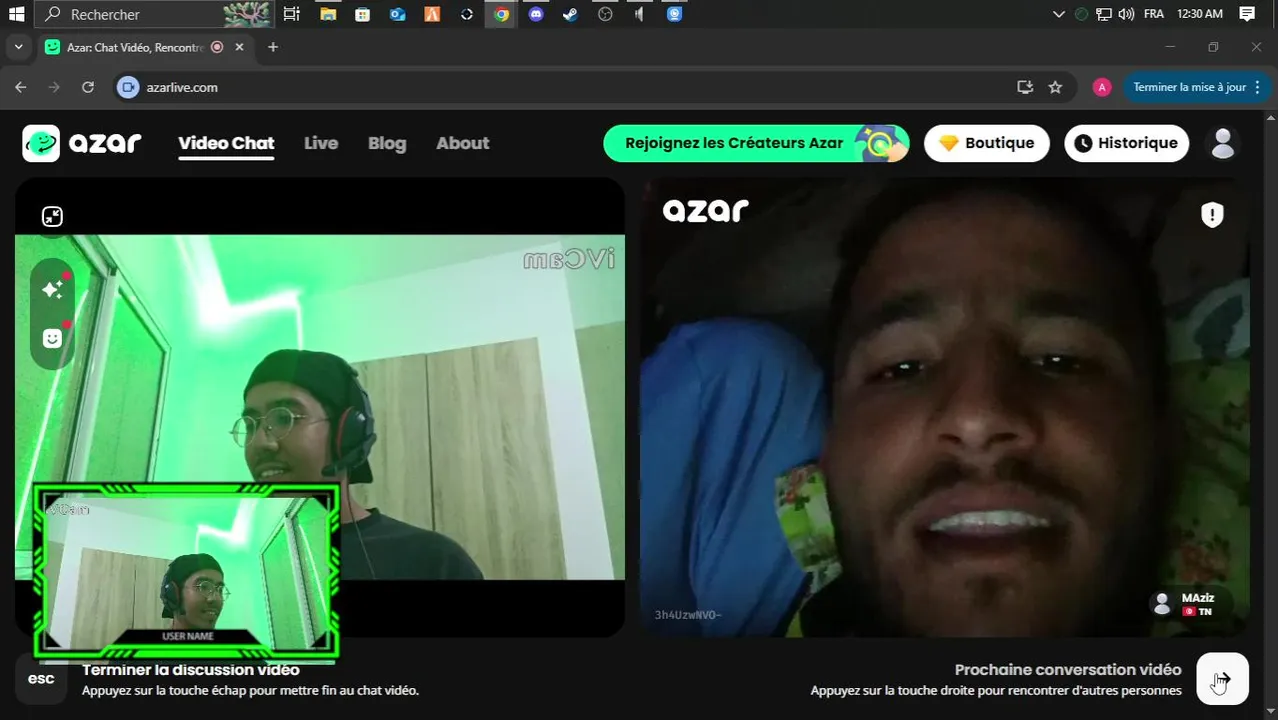The width and height of the screenshot is (1278, 720).
Task: Open the network icon in the system tray
Action: (1103, 14)
